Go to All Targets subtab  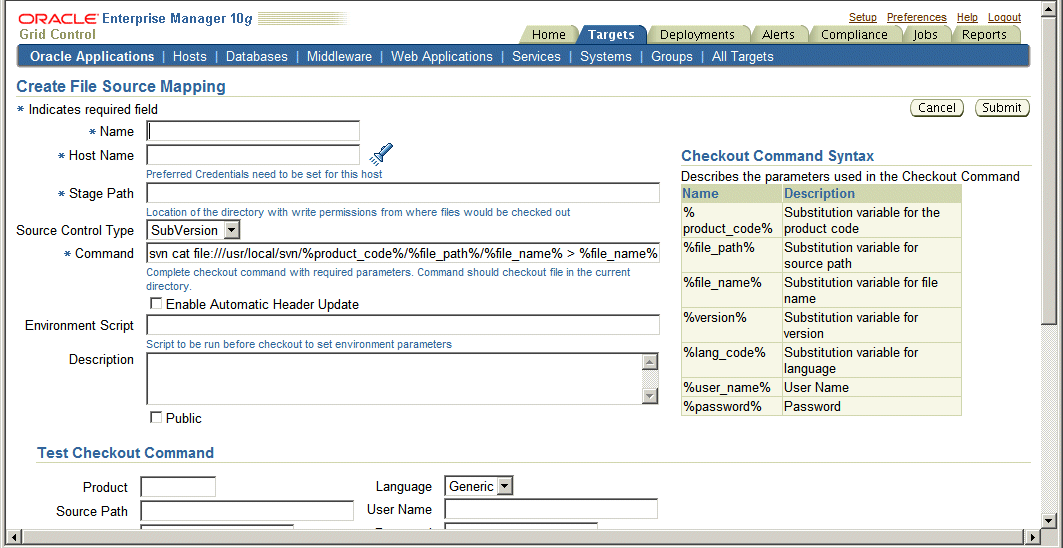742,56
